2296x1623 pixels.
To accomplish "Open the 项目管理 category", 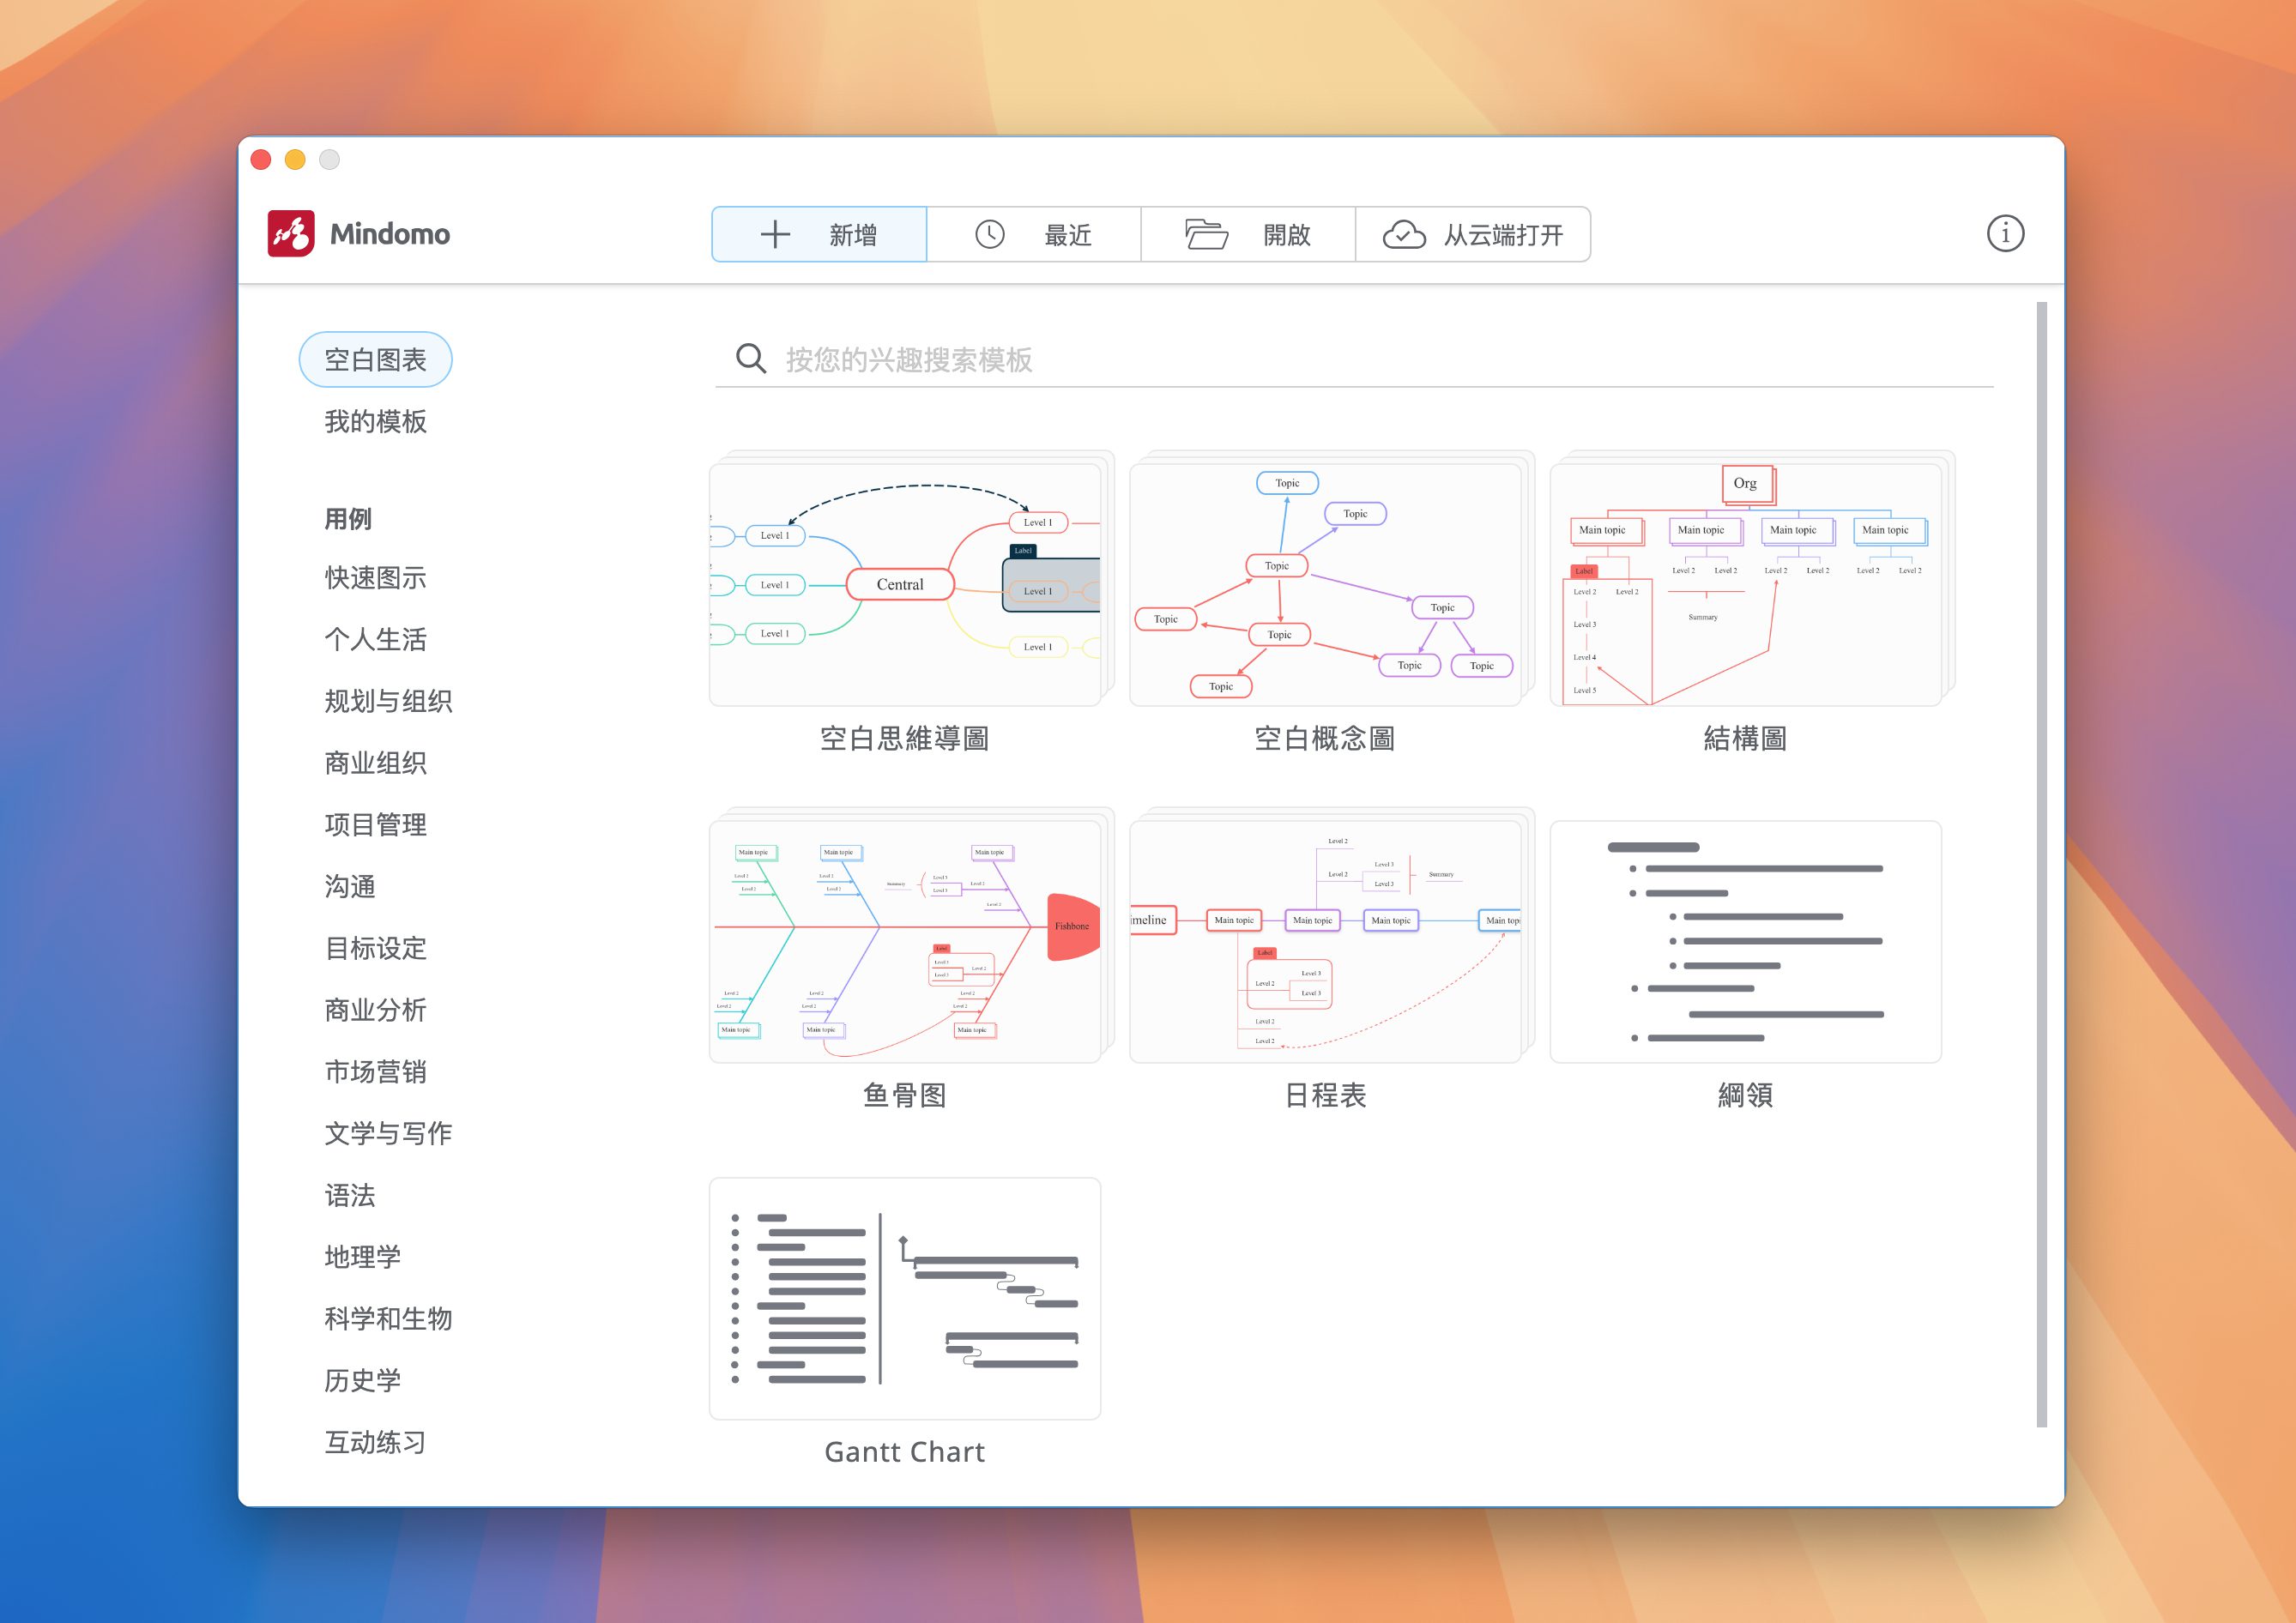I will click(x=375, y=825).
